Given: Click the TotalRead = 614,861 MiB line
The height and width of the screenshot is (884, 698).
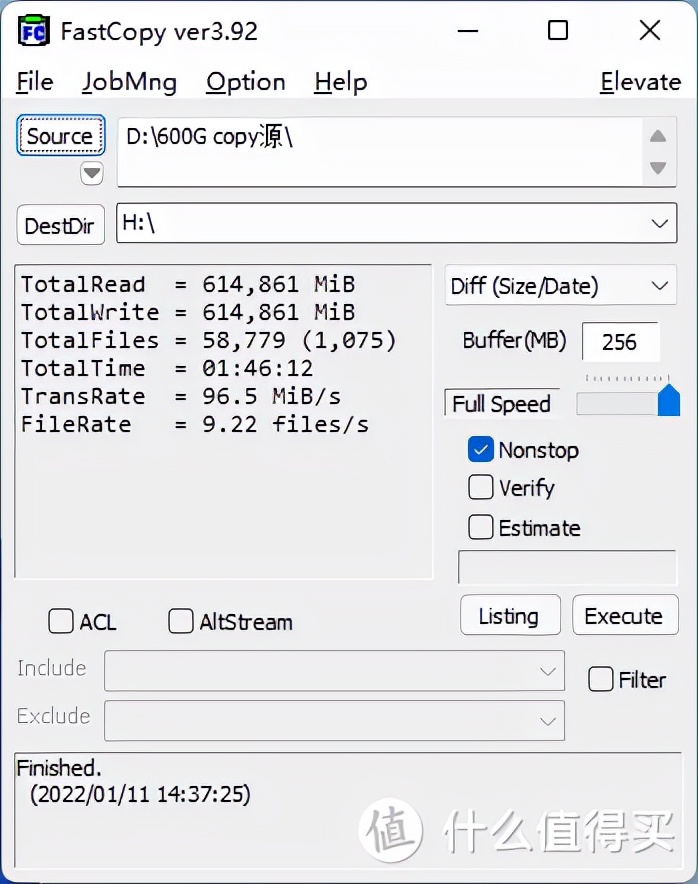Looking at the screenshot, I should tap(188, 284).
